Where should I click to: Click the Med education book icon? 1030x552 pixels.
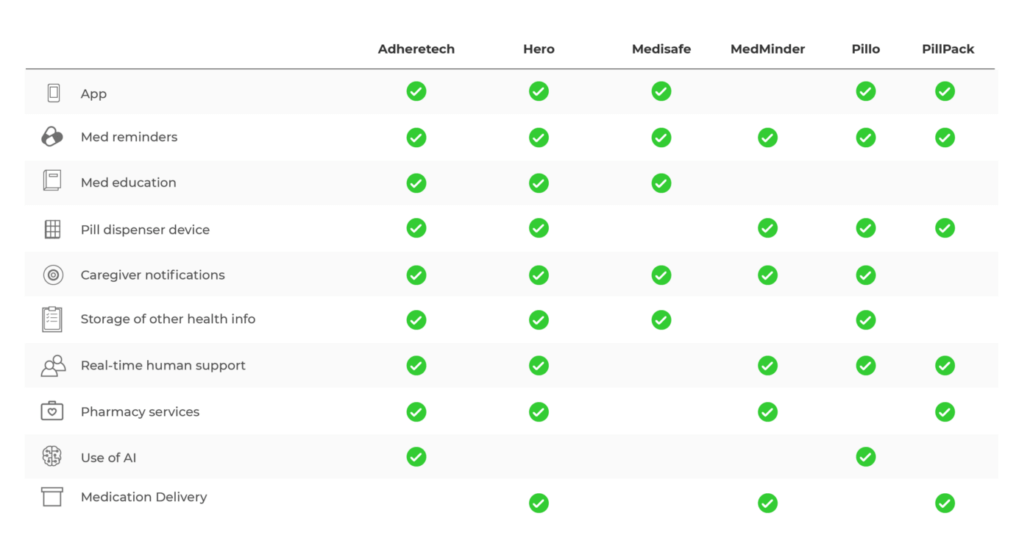pyautogui.click(x=53, y=180)
